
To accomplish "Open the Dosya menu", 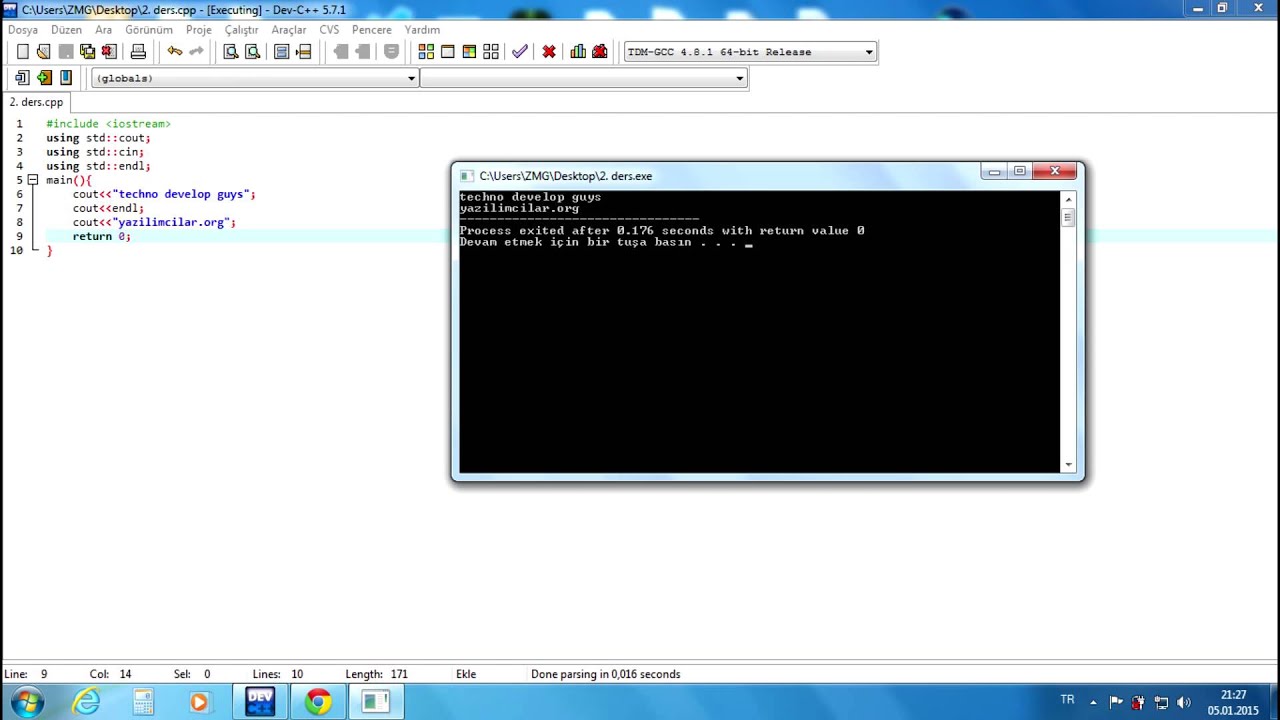I will (23, 30).
